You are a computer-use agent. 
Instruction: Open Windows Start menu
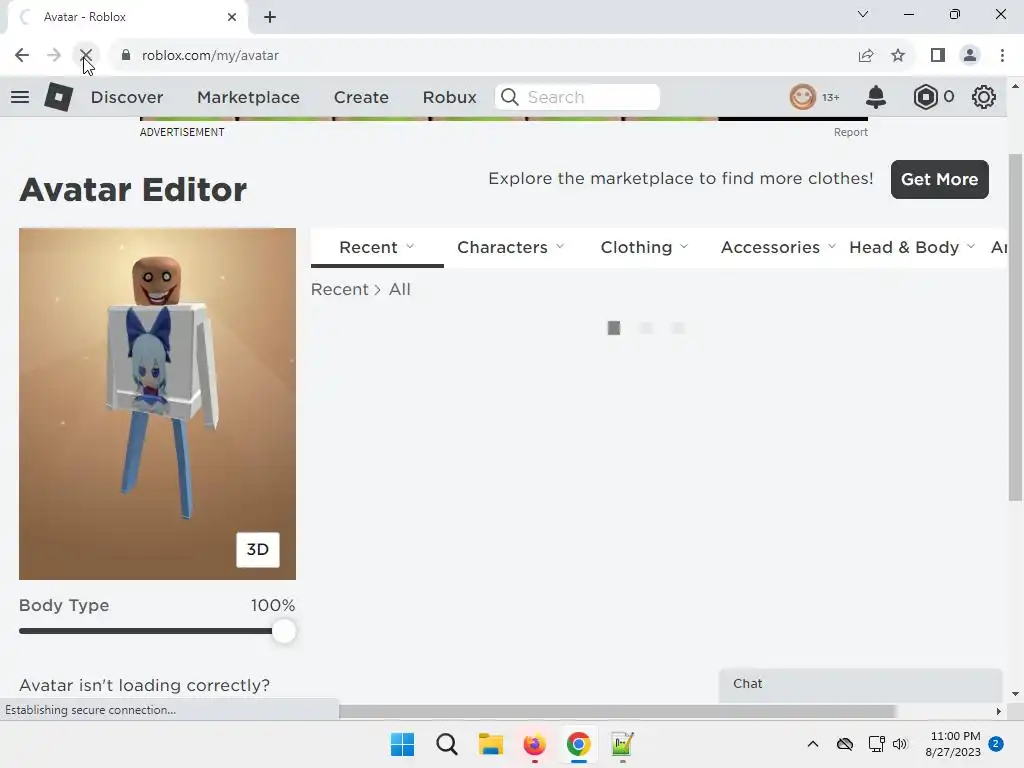(402, 744)
